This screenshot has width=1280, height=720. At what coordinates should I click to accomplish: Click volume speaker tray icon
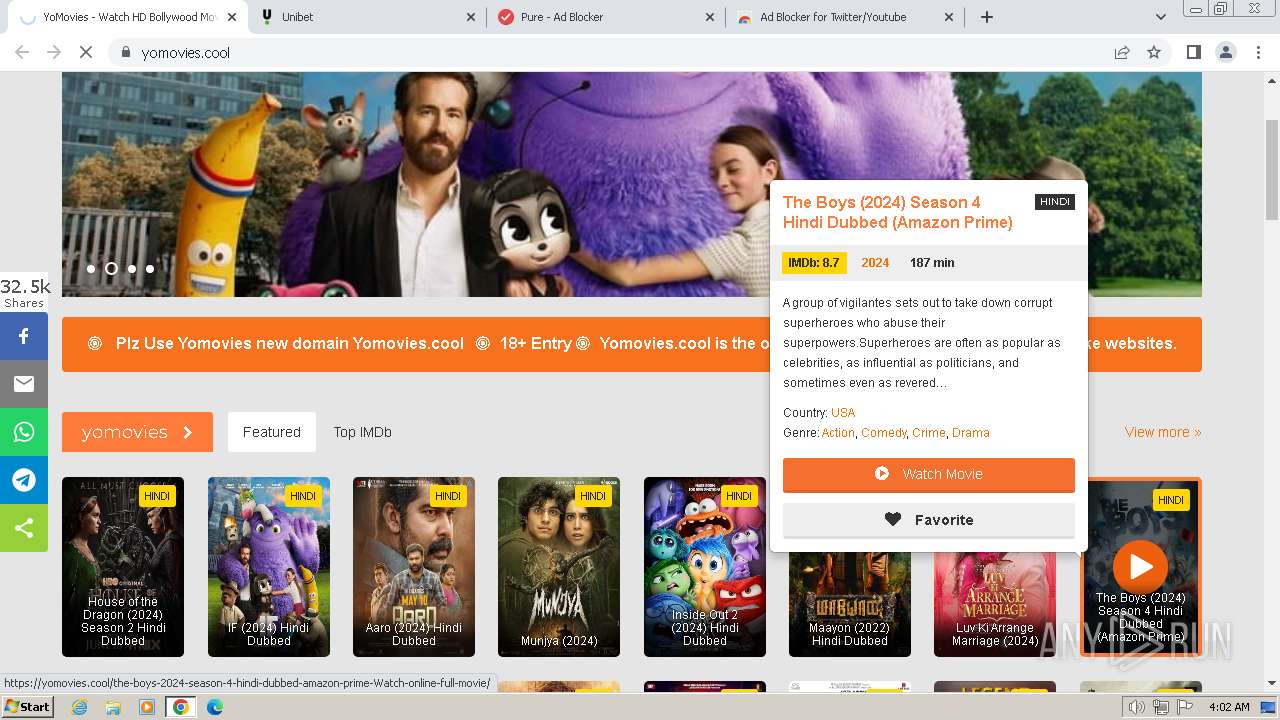1136,707
